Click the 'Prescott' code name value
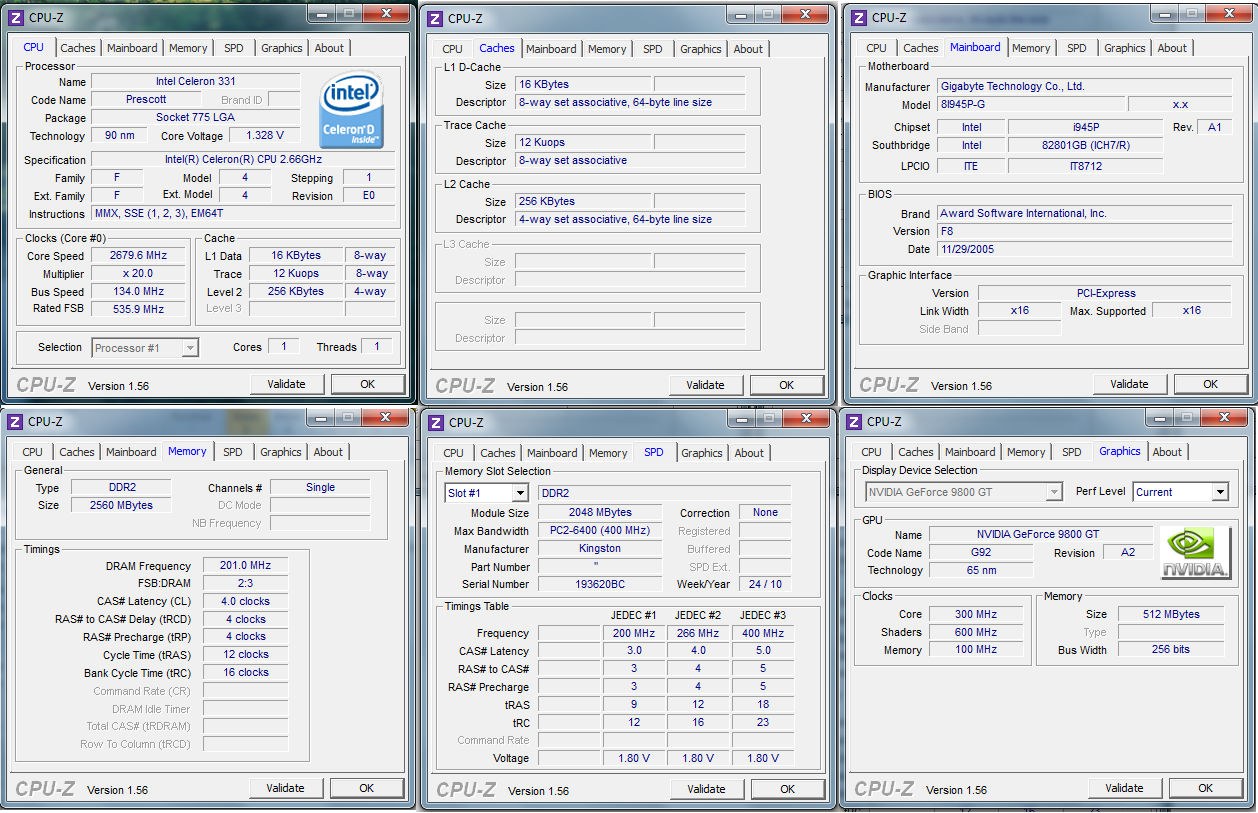This screenshot has height=813, width=1258. pyautogui.click(x=146, y=100)
